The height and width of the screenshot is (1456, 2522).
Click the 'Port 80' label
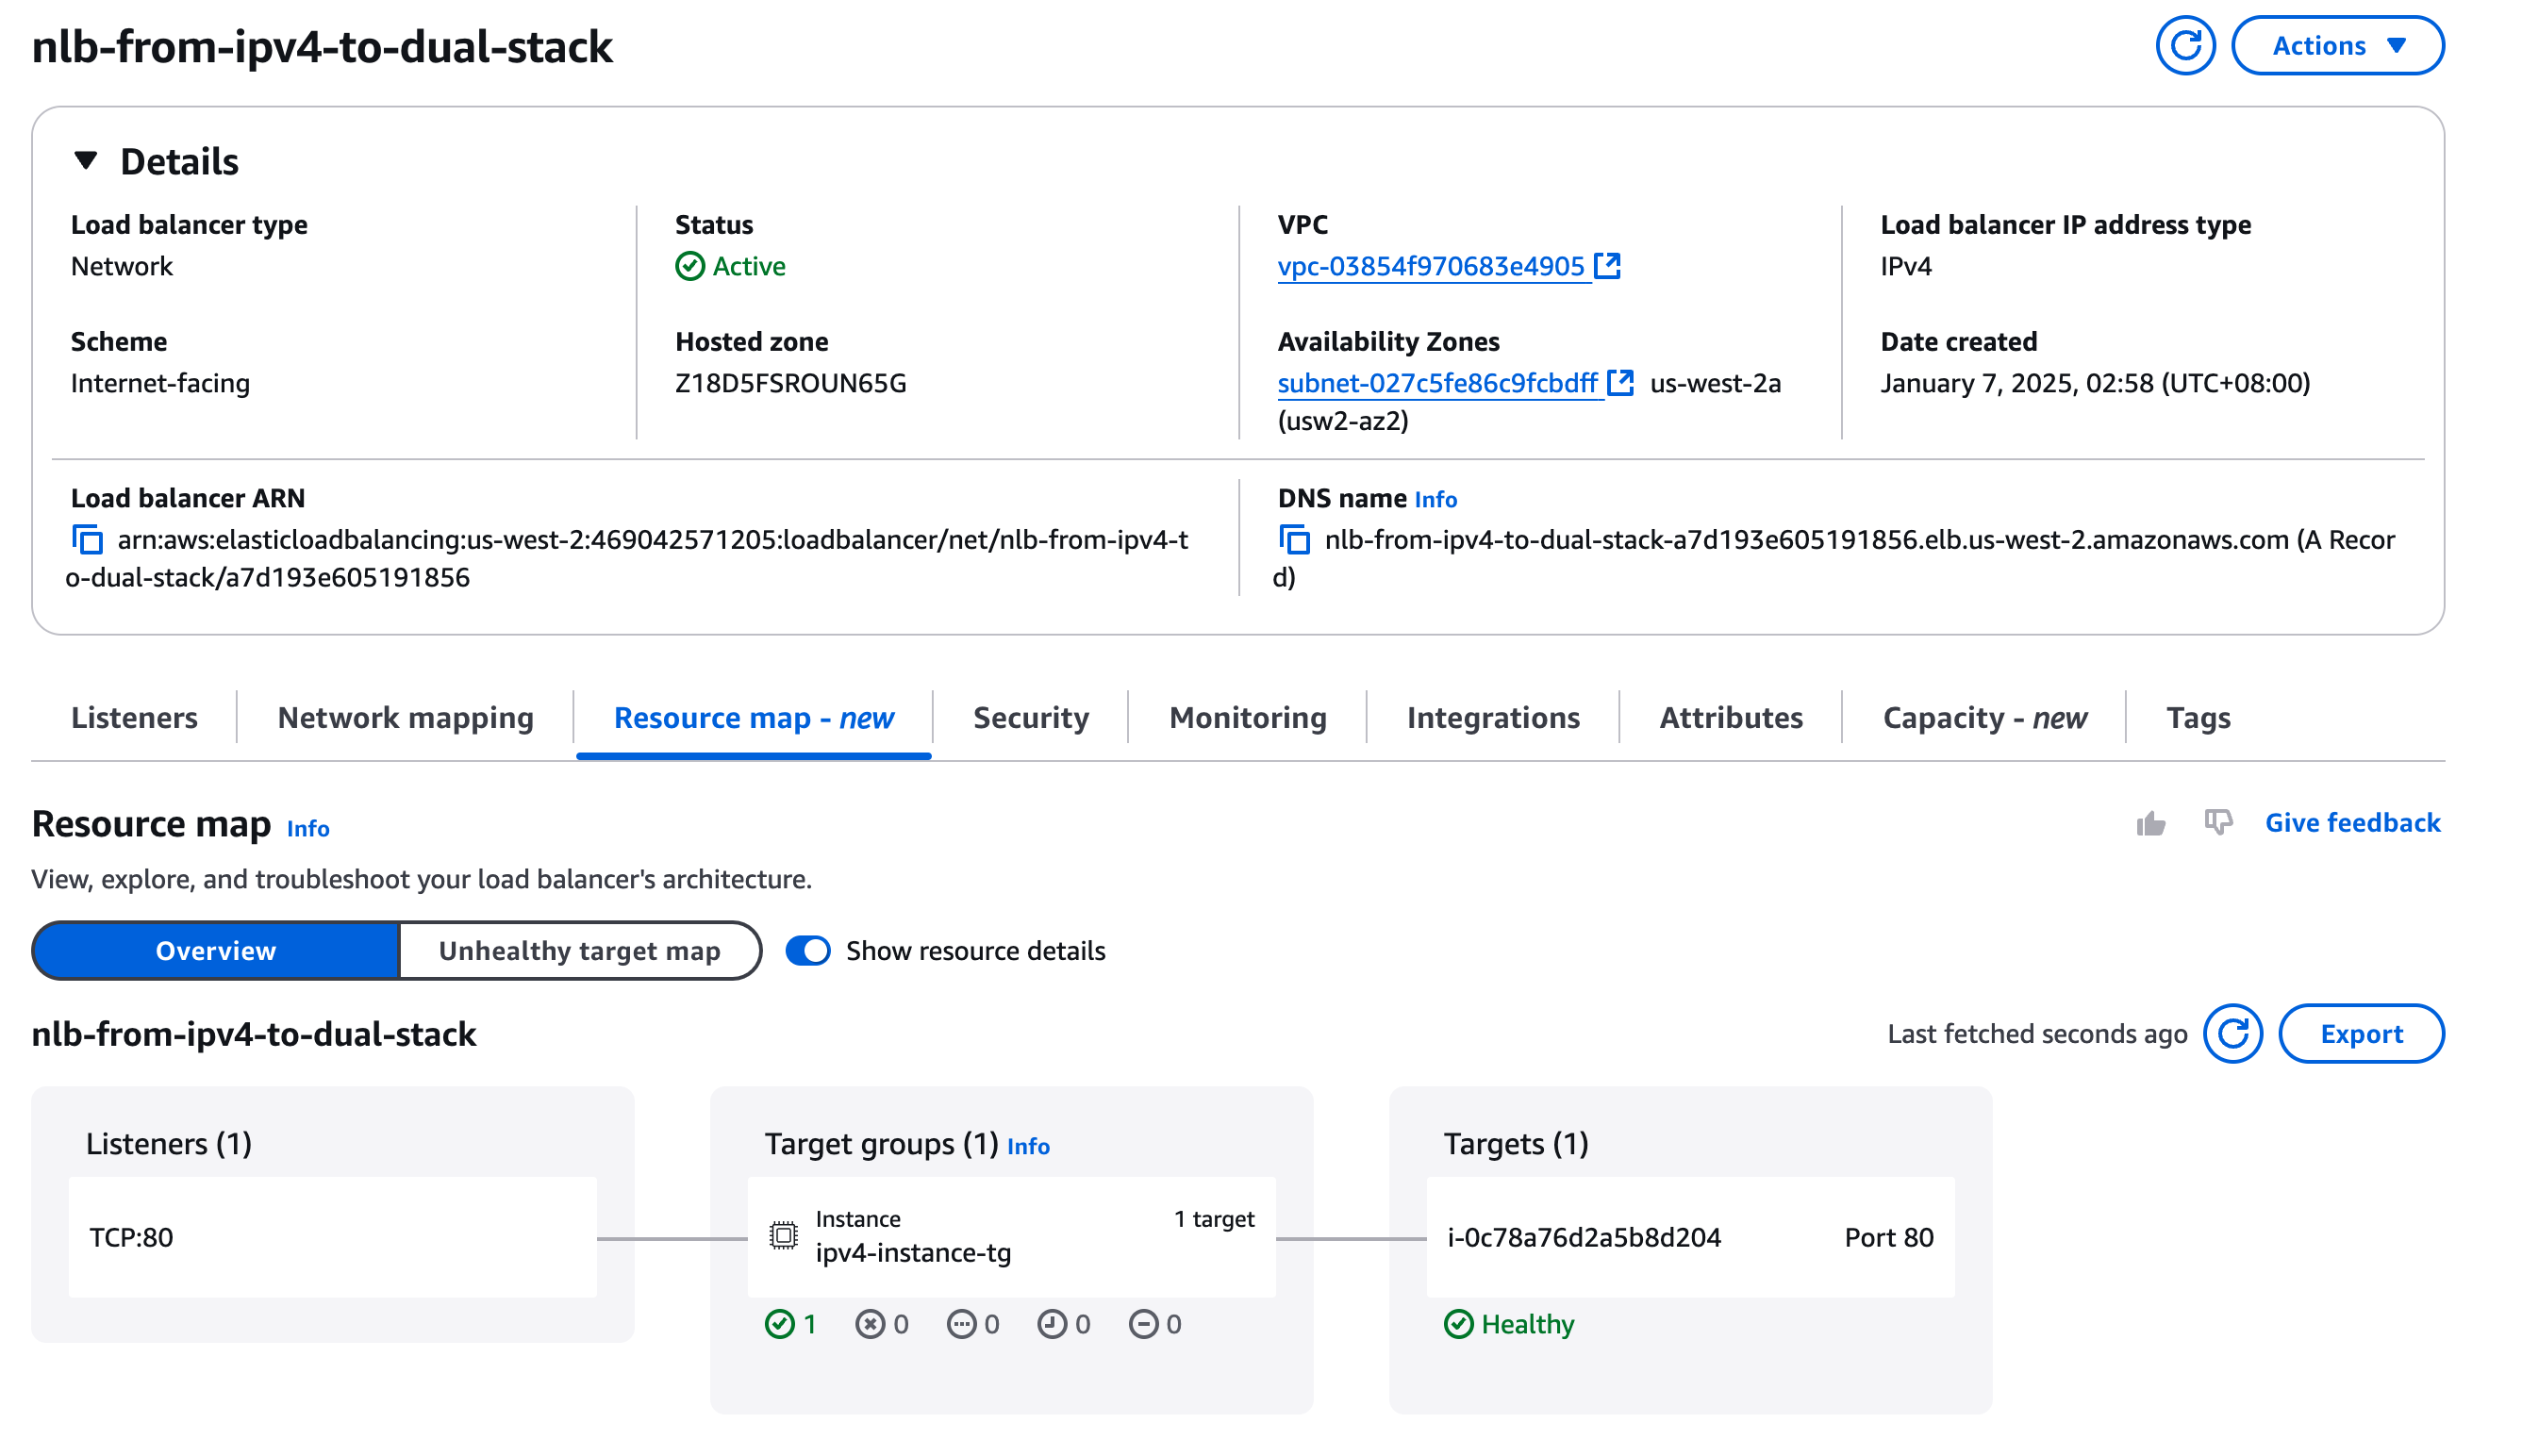click(1889, 1238)
